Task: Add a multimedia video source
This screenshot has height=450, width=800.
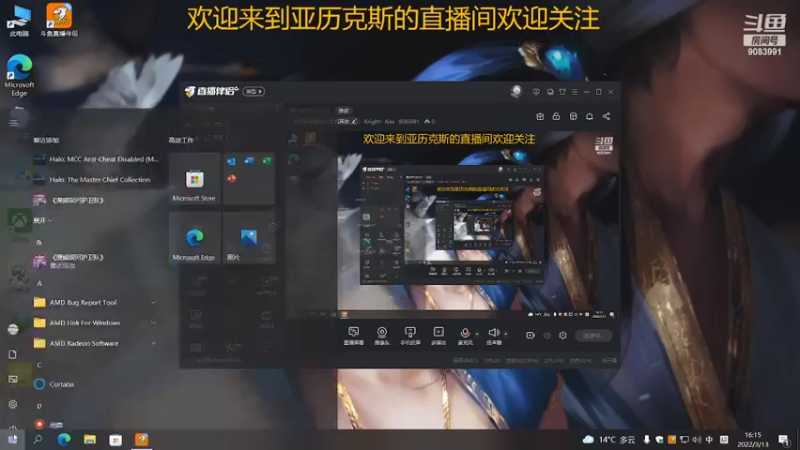Action: 438,335
